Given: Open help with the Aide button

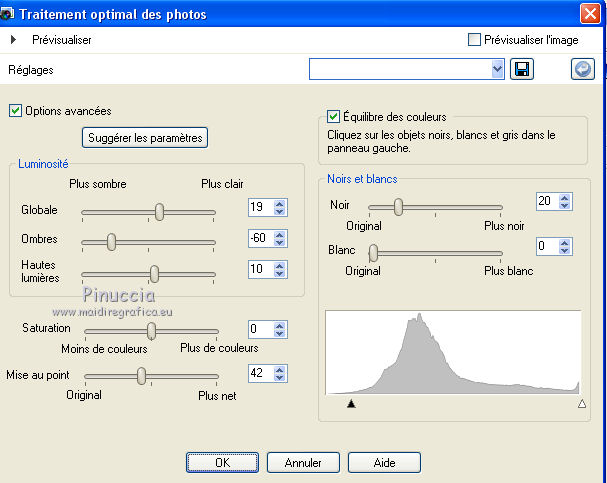Looking at the screenshot, I should (x=384, y=463).
